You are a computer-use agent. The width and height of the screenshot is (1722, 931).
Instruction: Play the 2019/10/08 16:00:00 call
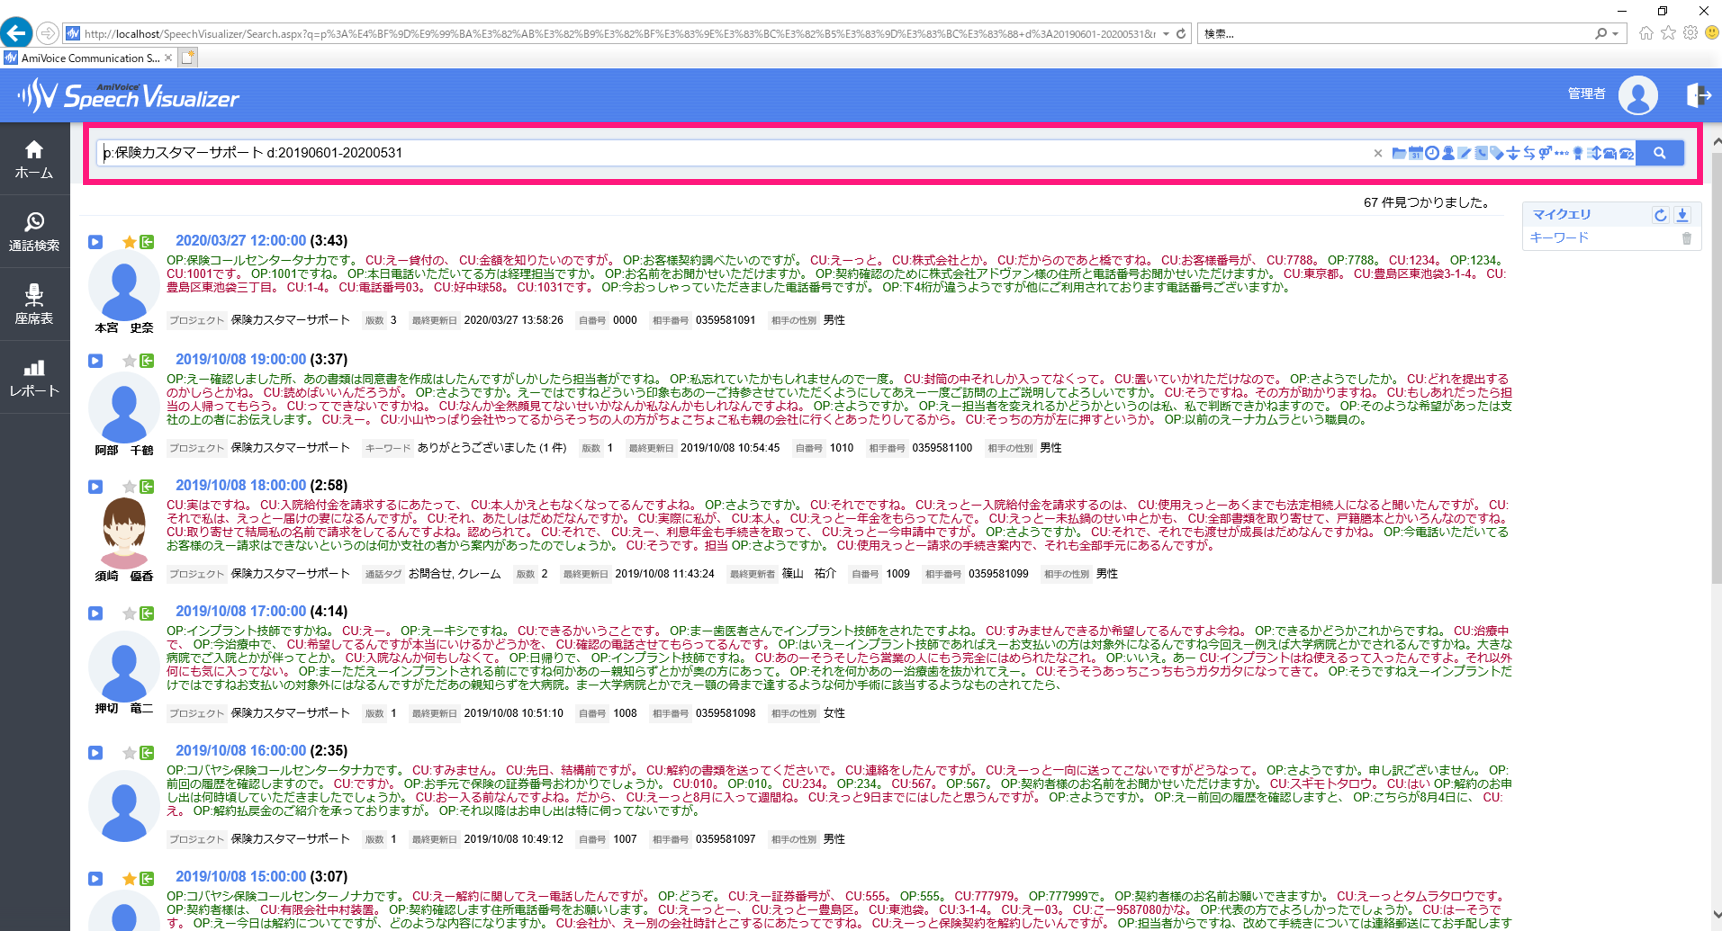pos(95,752)
